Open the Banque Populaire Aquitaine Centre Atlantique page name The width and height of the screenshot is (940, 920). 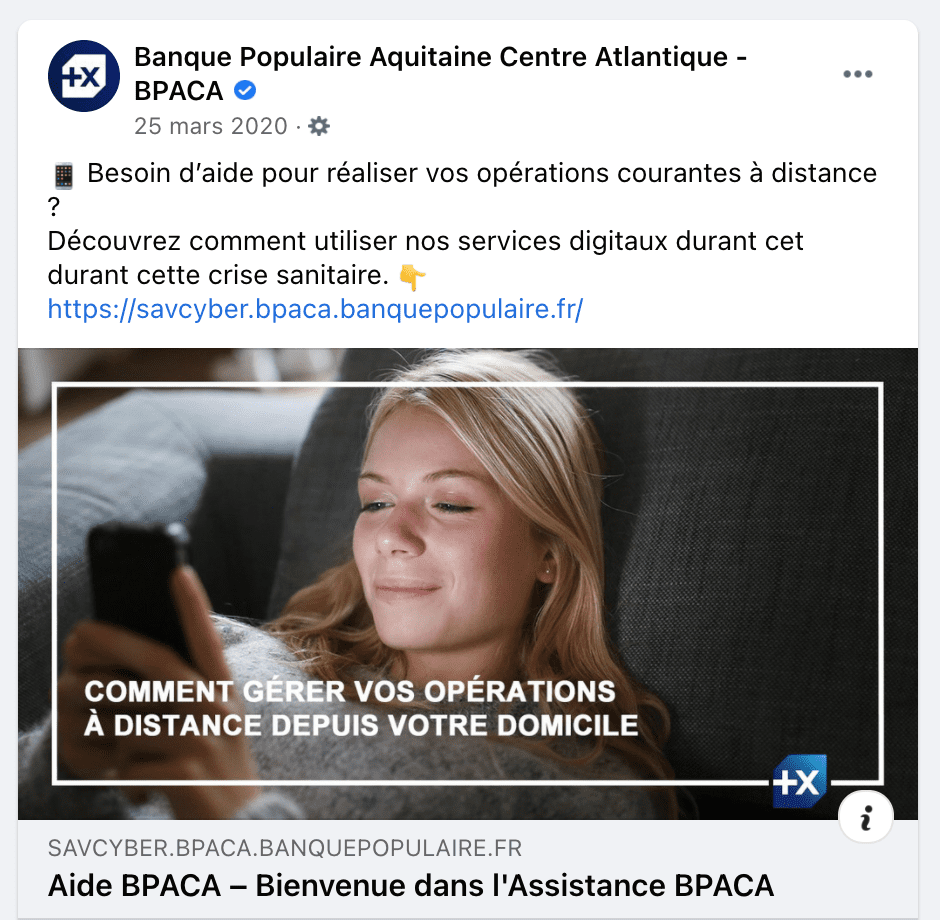click(x=440, y=74)
